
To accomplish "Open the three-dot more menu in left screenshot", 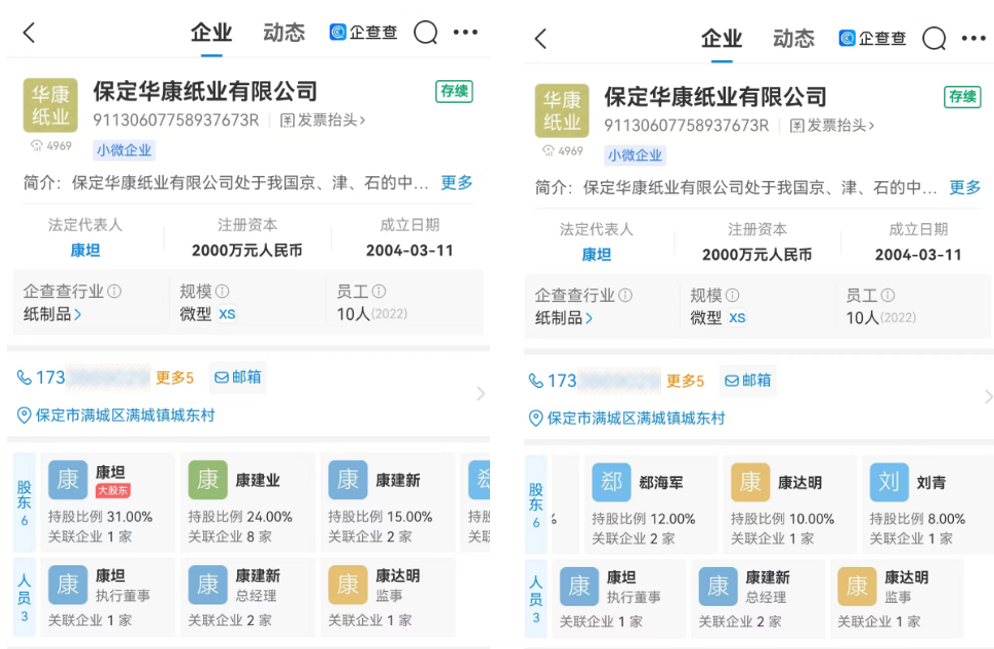I will pyautogui.click(x=465, y=32).
